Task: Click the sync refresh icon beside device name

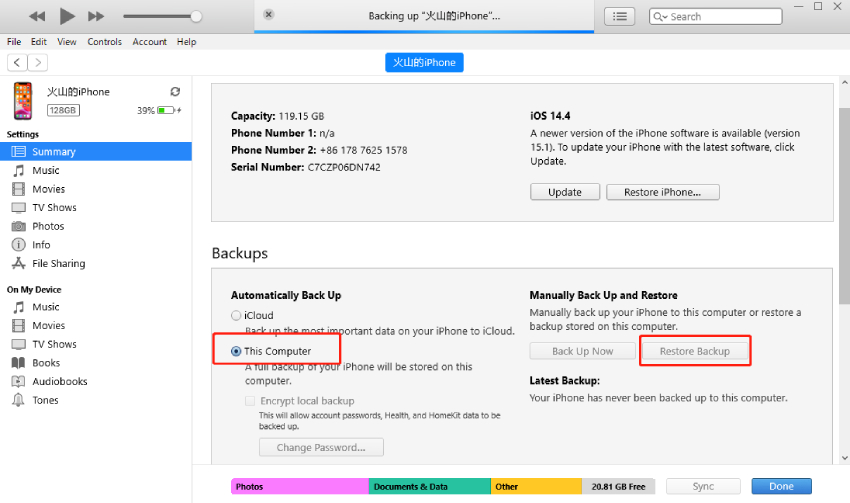Action: coord(175,92)
